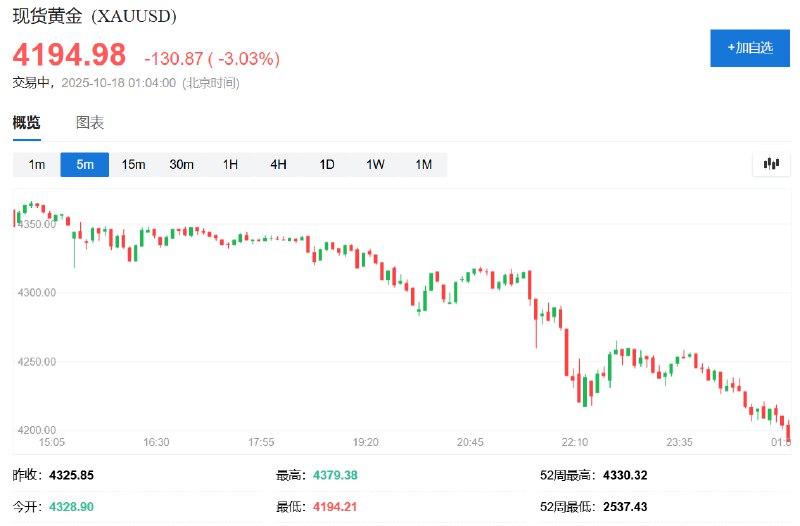Viewport: 800px width, 526px height.
Task: Select the 1M monthly chart
Action: pyautogui.click(x=423, y=164)
